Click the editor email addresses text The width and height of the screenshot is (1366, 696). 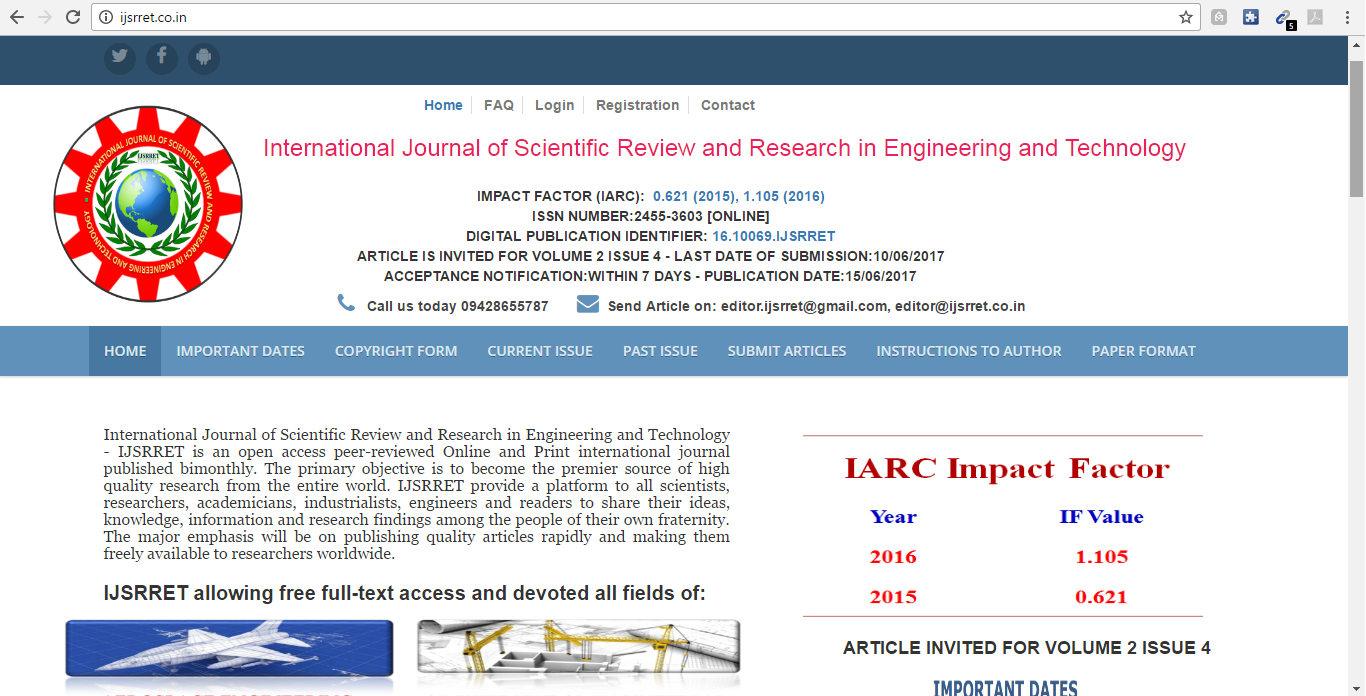click(873, 306)
